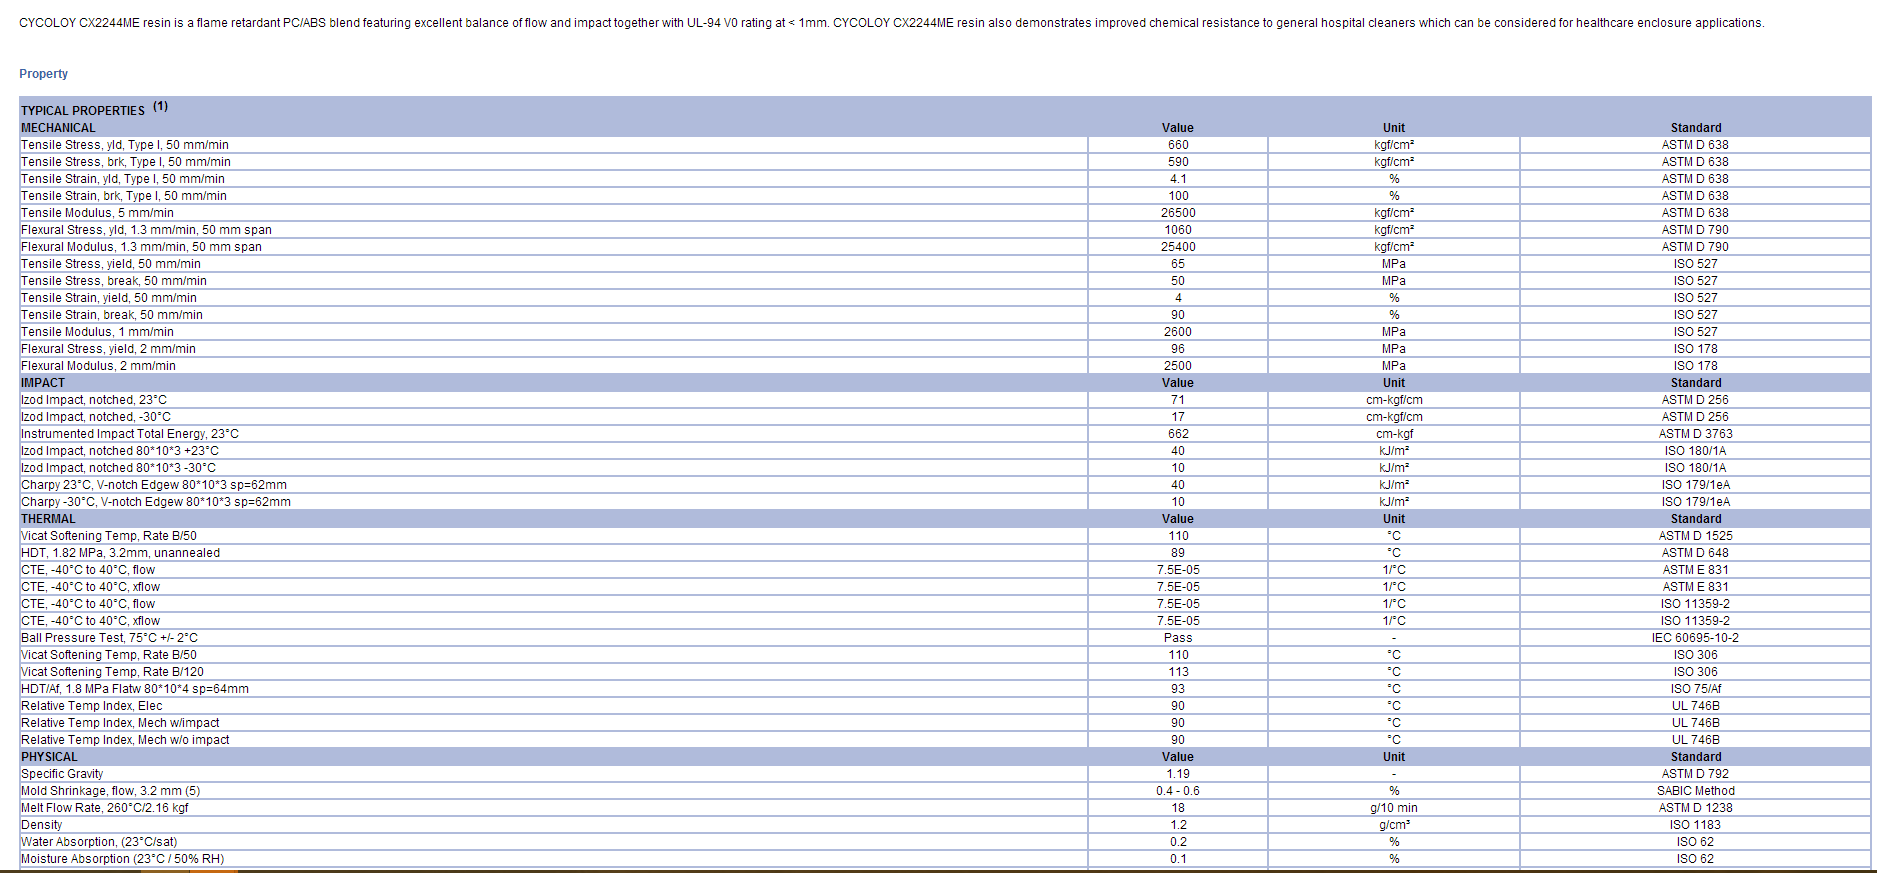Image resolution: width=1877 pixels, height=873 pixels.
Task: Click 'Ball Pressure Test, 75°C +/- 2°C'
Action: click(x=109, y=638)
